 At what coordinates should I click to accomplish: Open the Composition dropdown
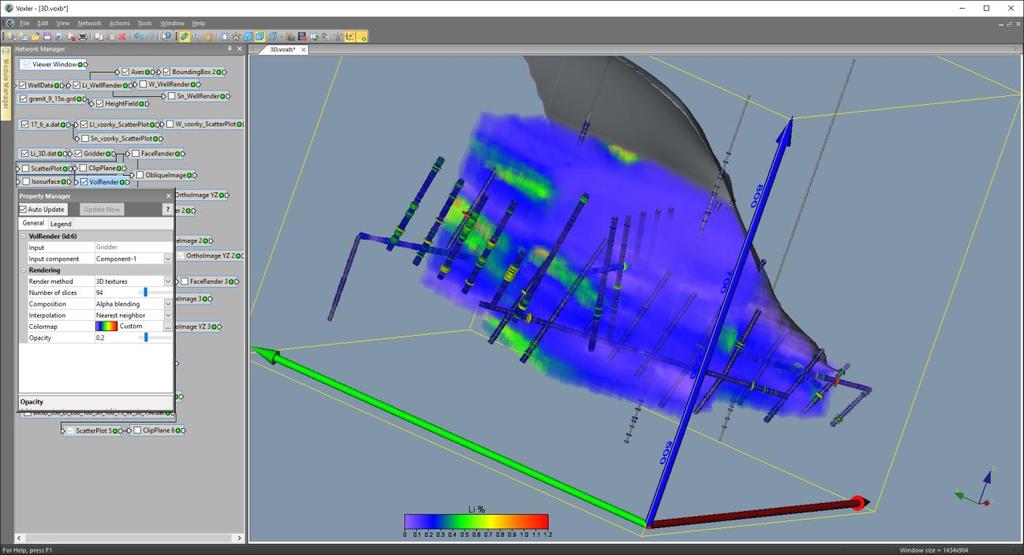click(x=168, y=304)
